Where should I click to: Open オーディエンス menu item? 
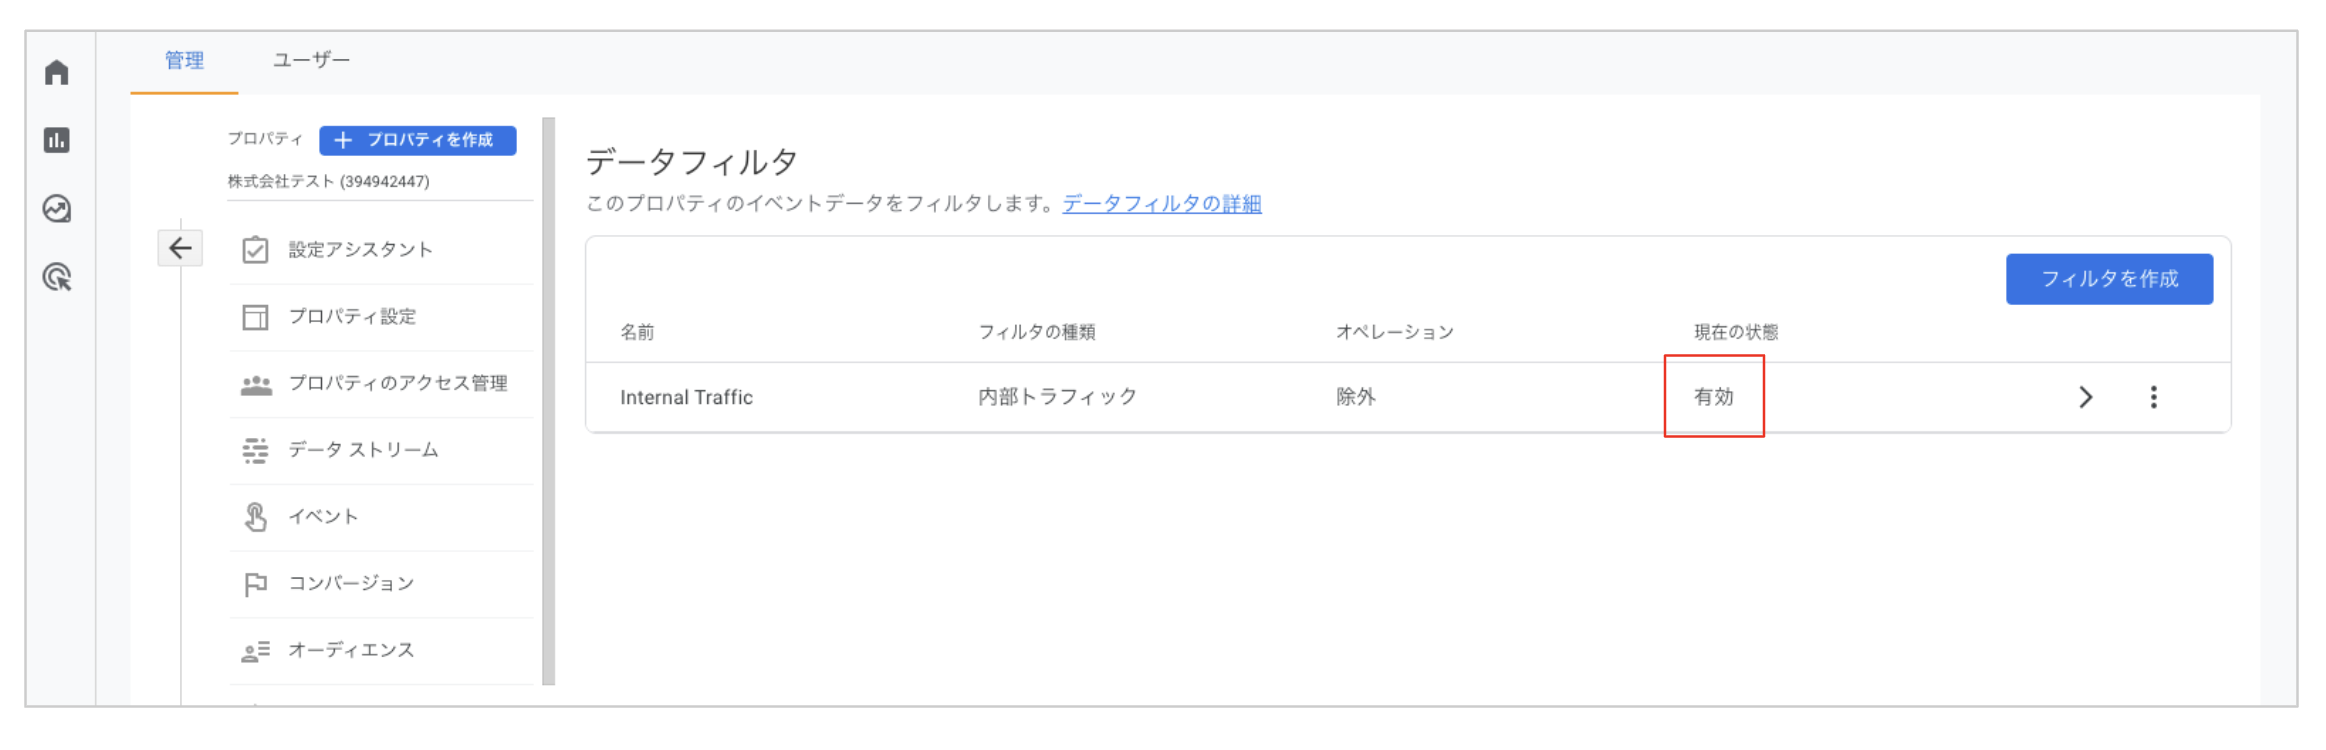[x=381, y=651]
